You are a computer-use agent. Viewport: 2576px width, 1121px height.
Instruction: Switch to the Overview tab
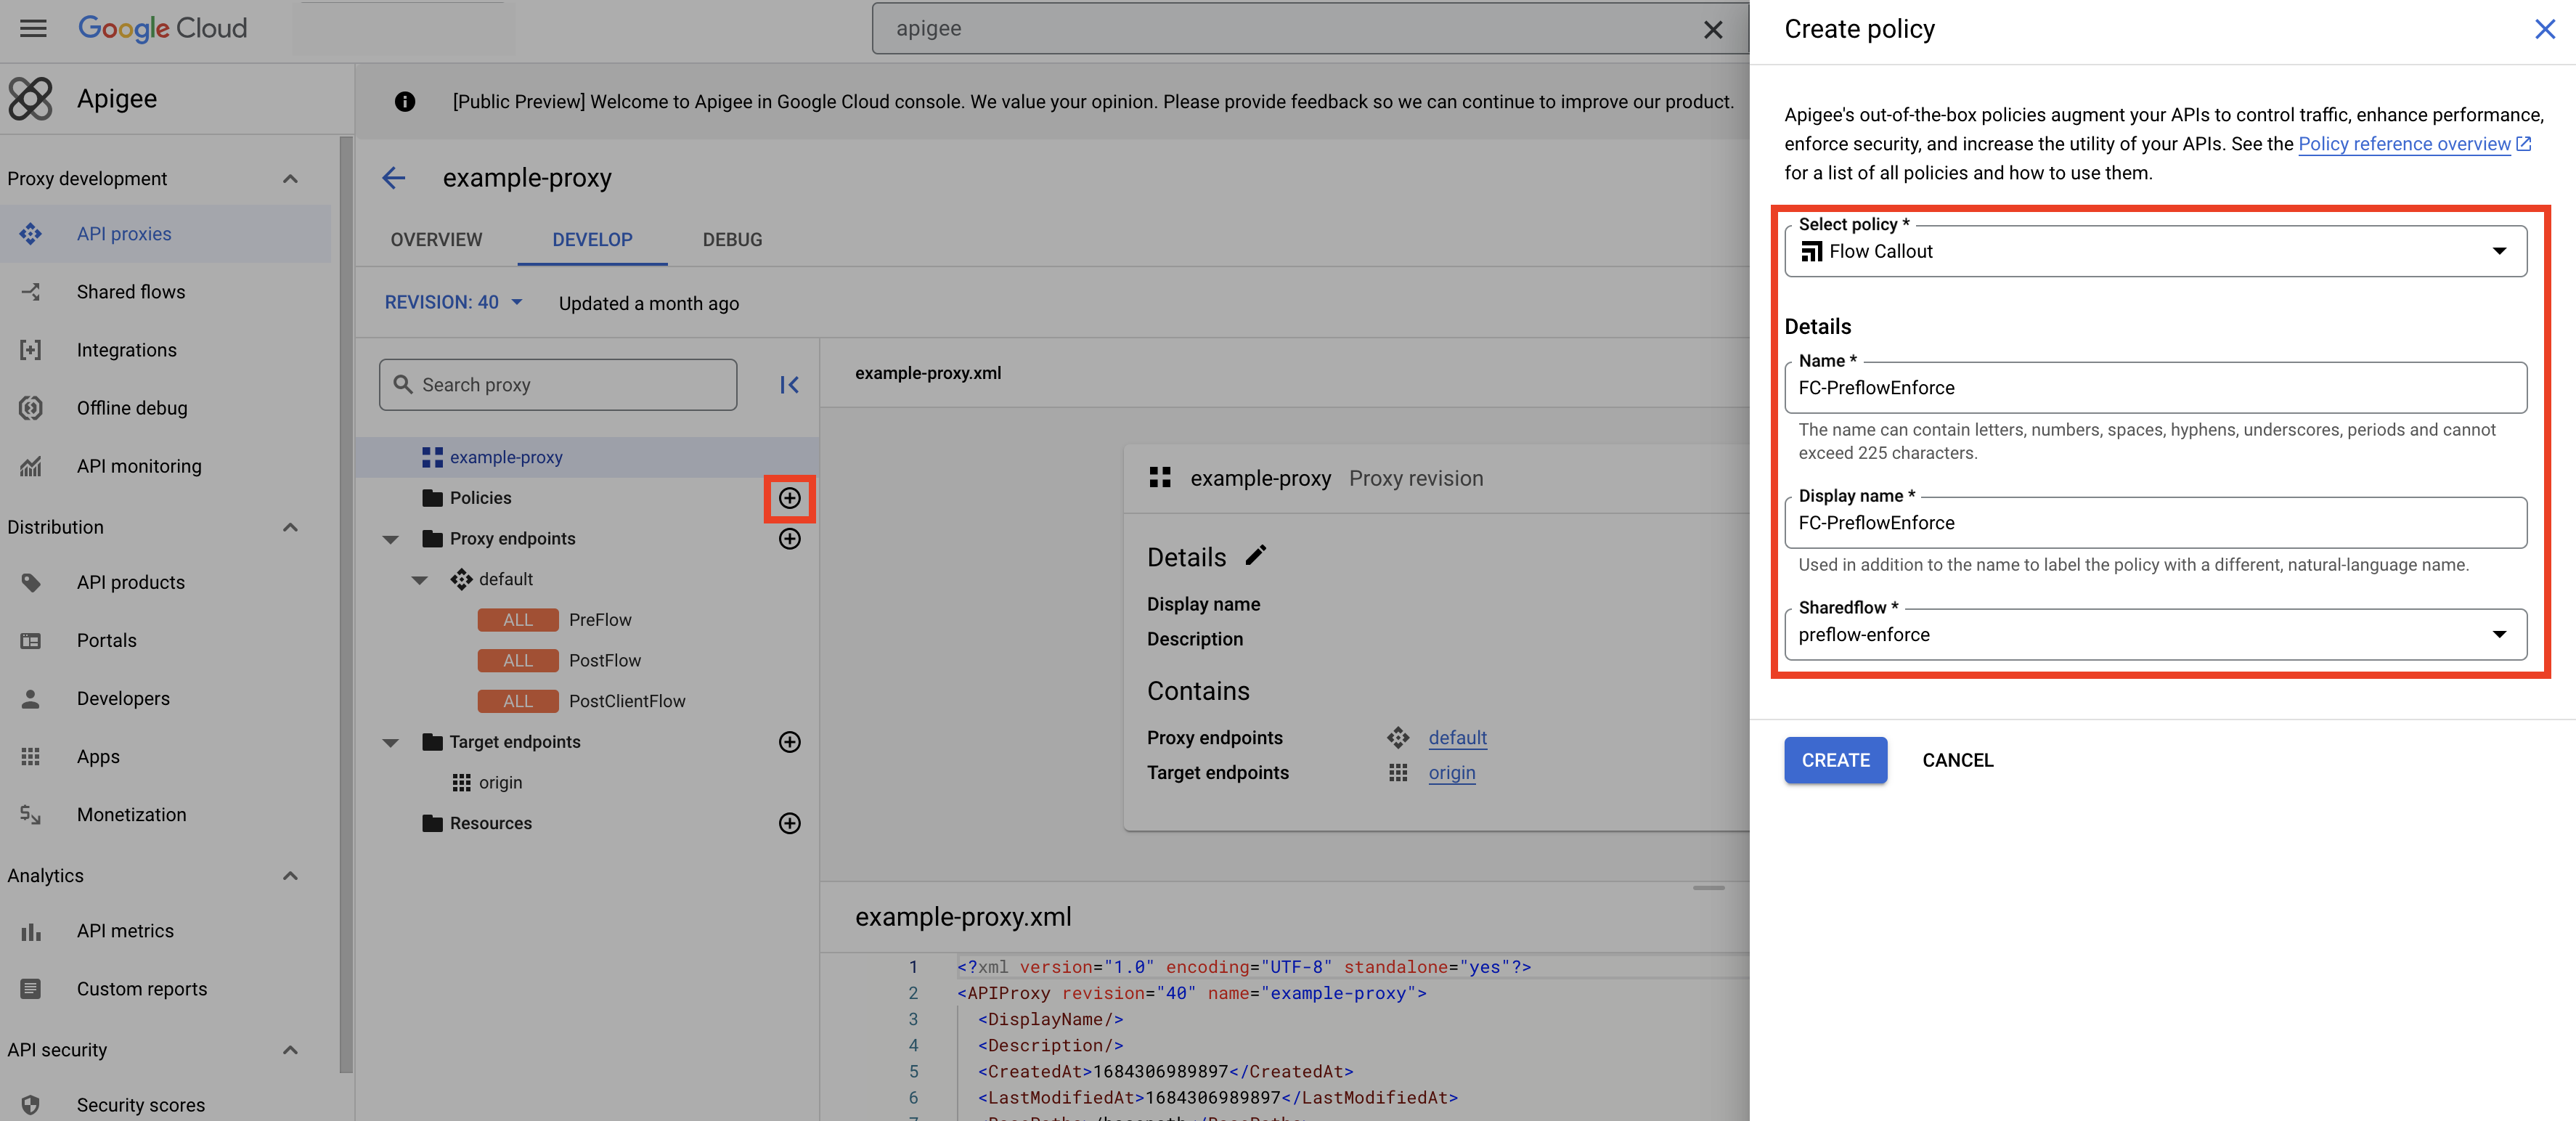(x=436, y=240)
